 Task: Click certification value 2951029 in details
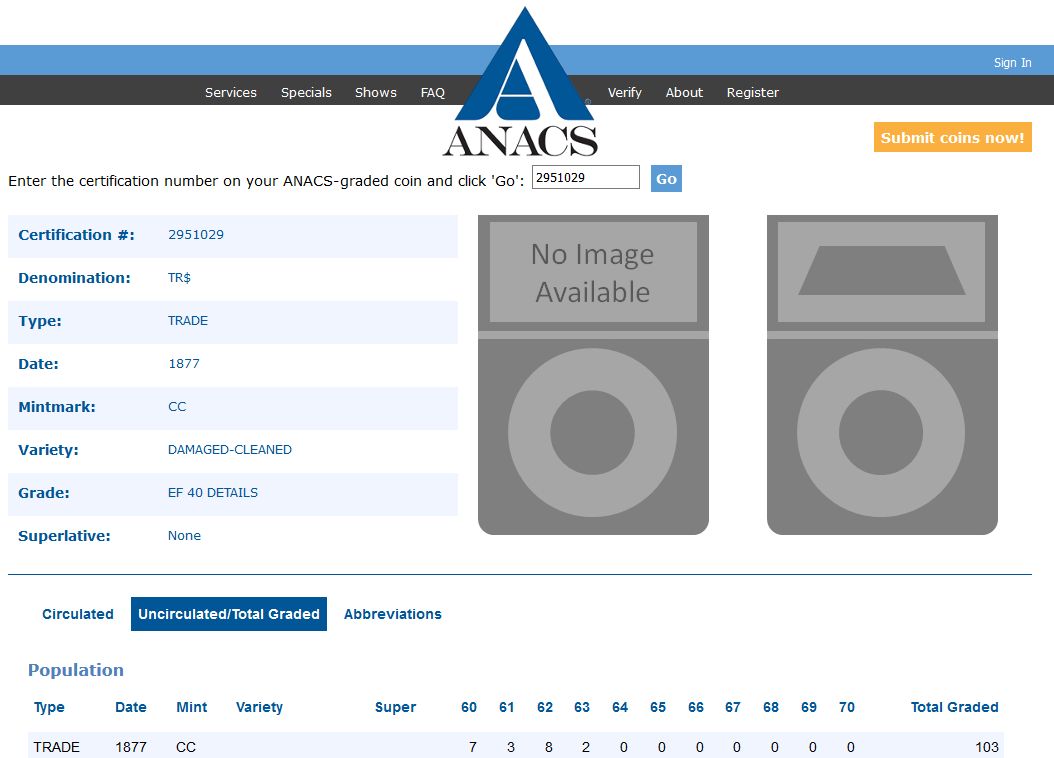tap(196, 235)
